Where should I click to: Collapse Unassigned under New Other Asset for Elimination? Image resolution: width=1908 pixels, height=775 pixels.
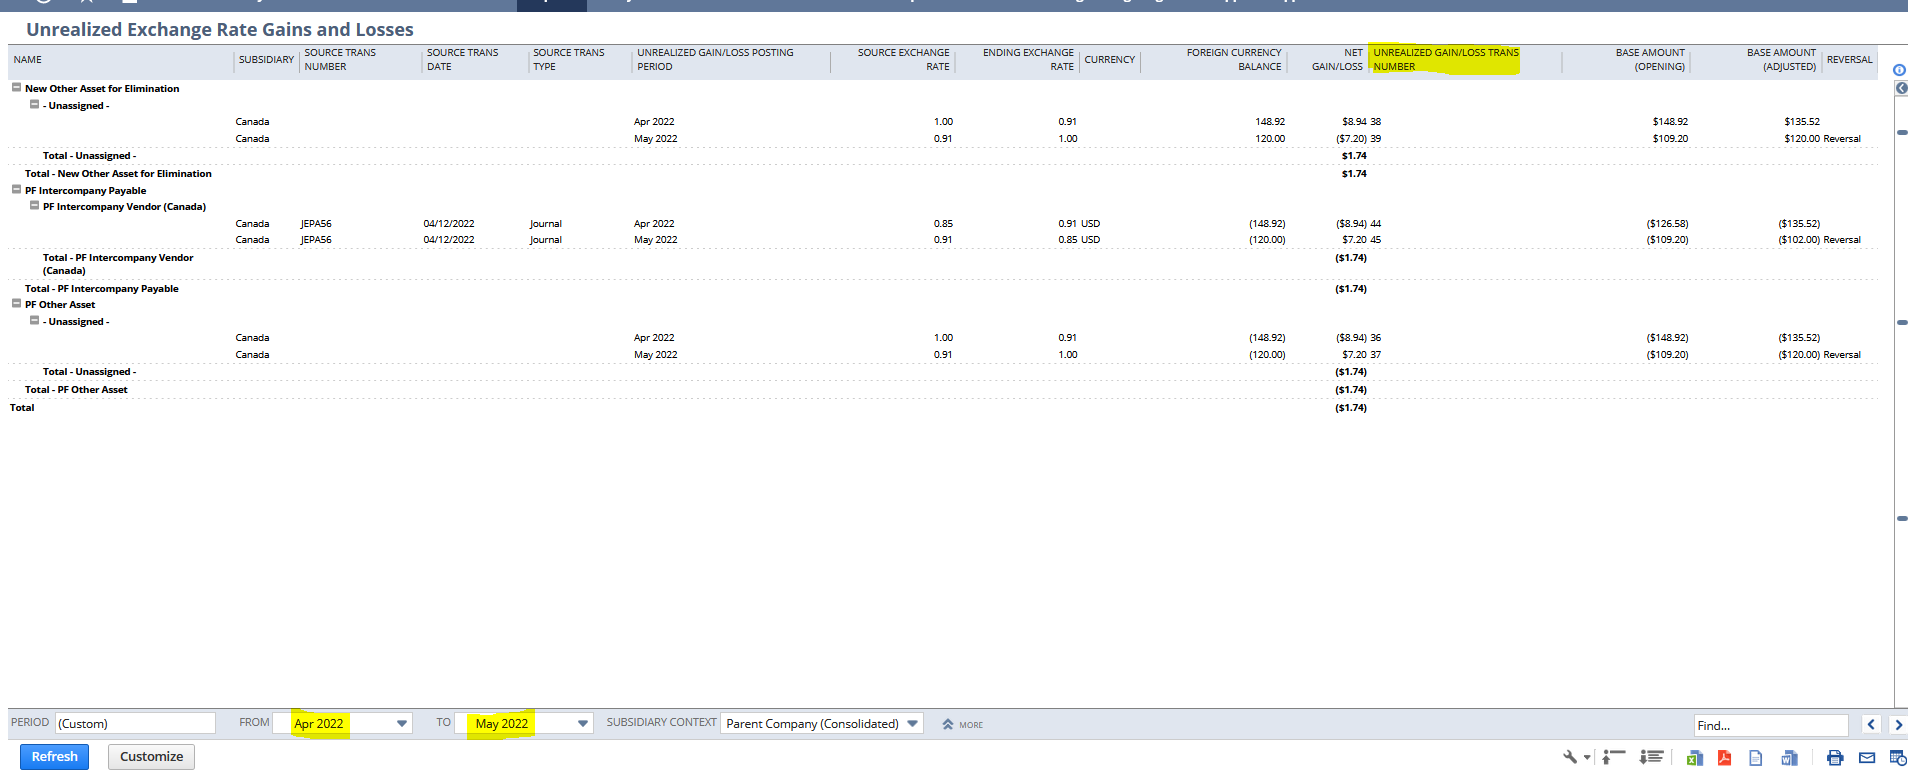click(34, 104)
